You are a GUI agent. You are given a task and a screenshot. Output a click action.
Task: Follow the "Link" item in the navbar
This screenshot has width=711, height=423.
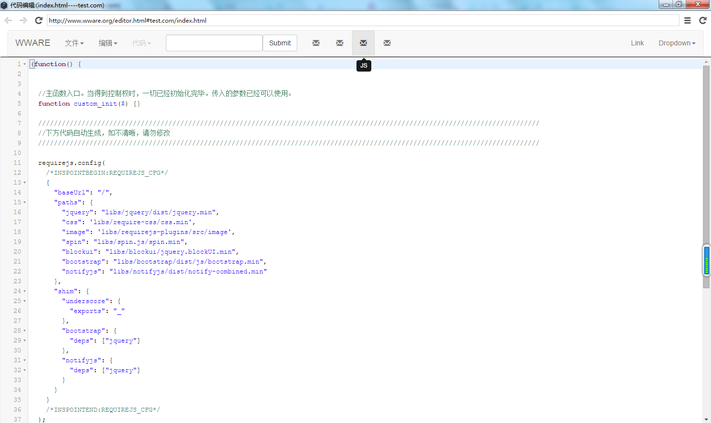tap(637, 43)
